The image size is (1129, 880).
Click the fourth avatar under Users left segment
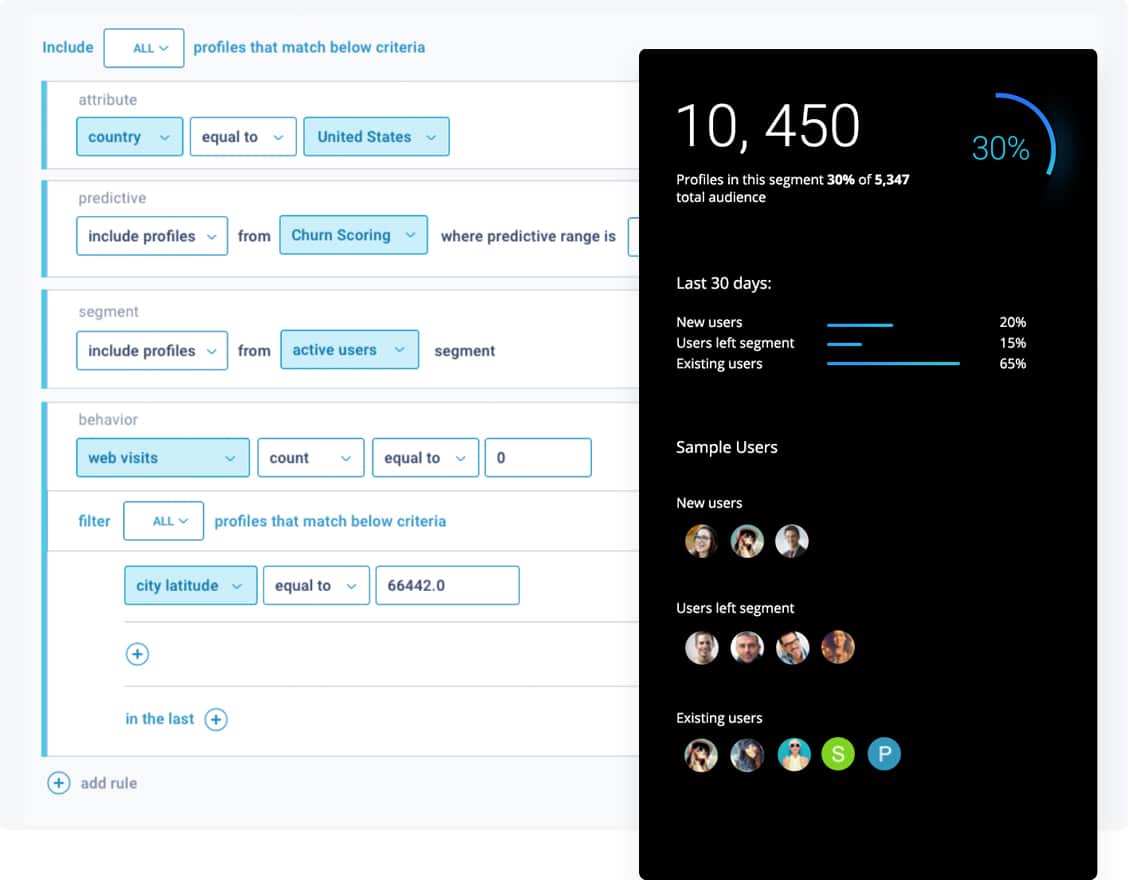point(838,647)
